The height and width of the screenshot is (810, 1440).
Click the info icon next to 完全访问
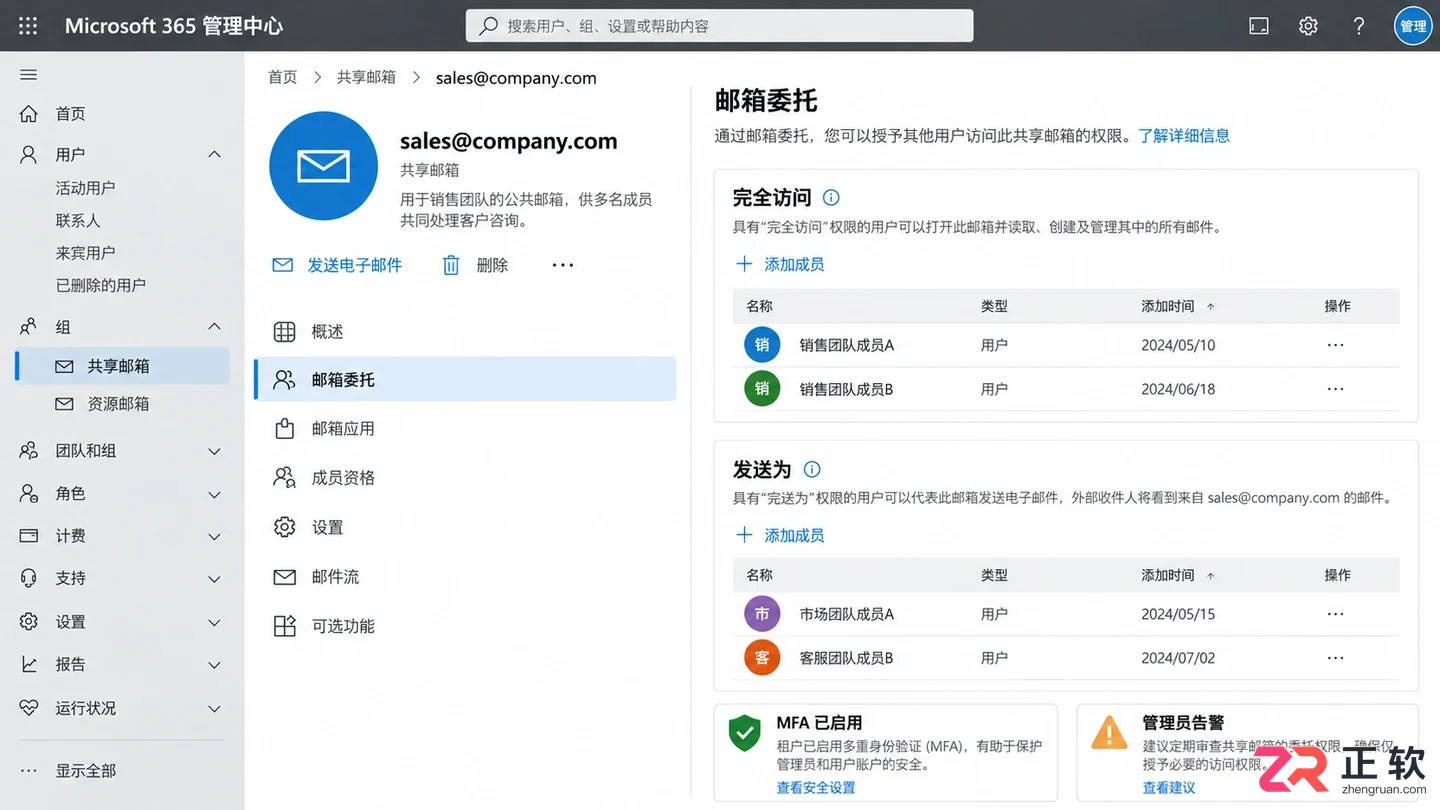830,197
